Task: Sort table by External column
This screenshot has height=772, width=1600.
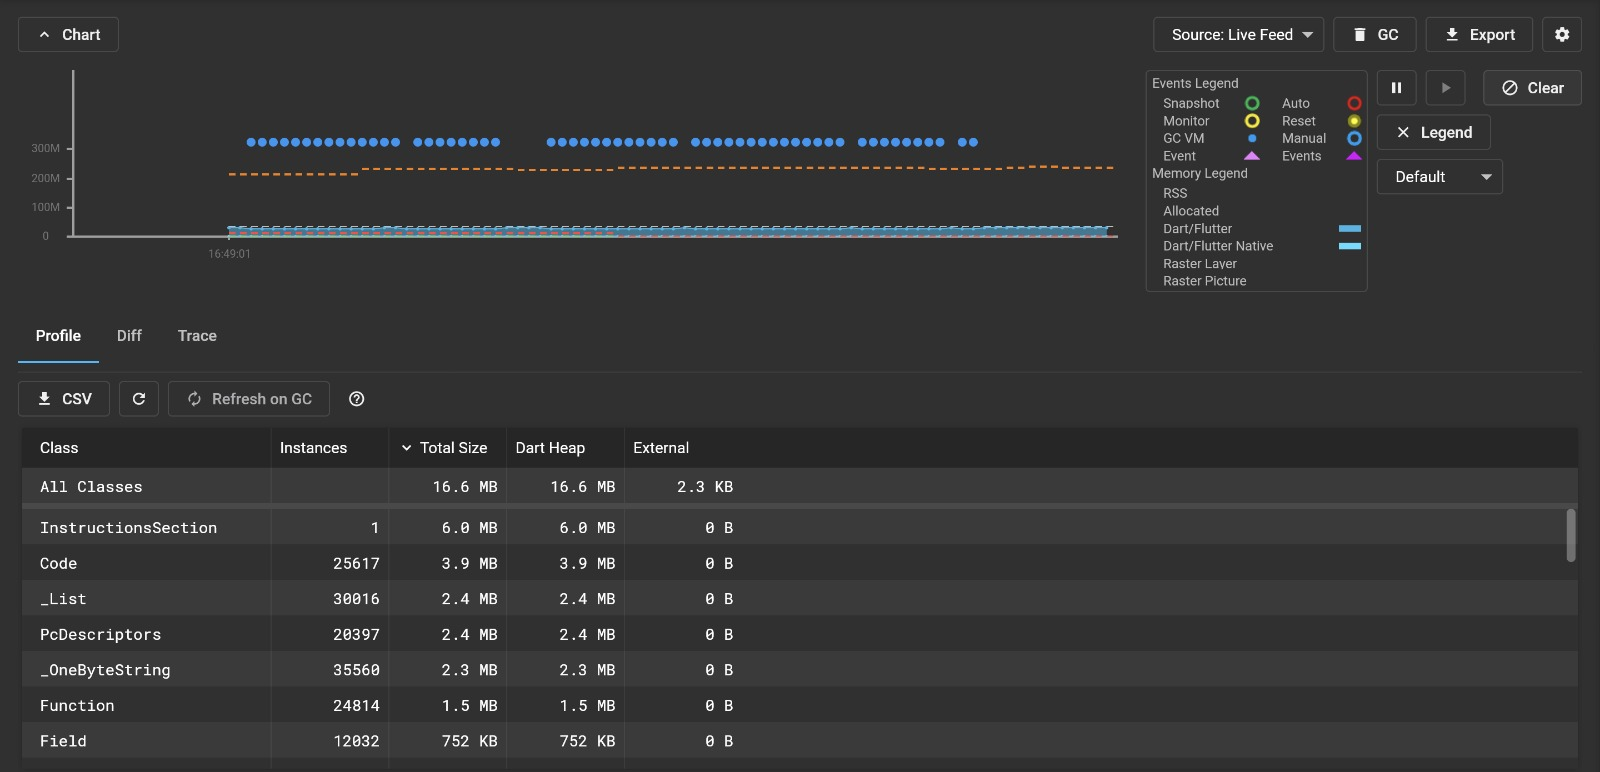Action: pos(661,448)
